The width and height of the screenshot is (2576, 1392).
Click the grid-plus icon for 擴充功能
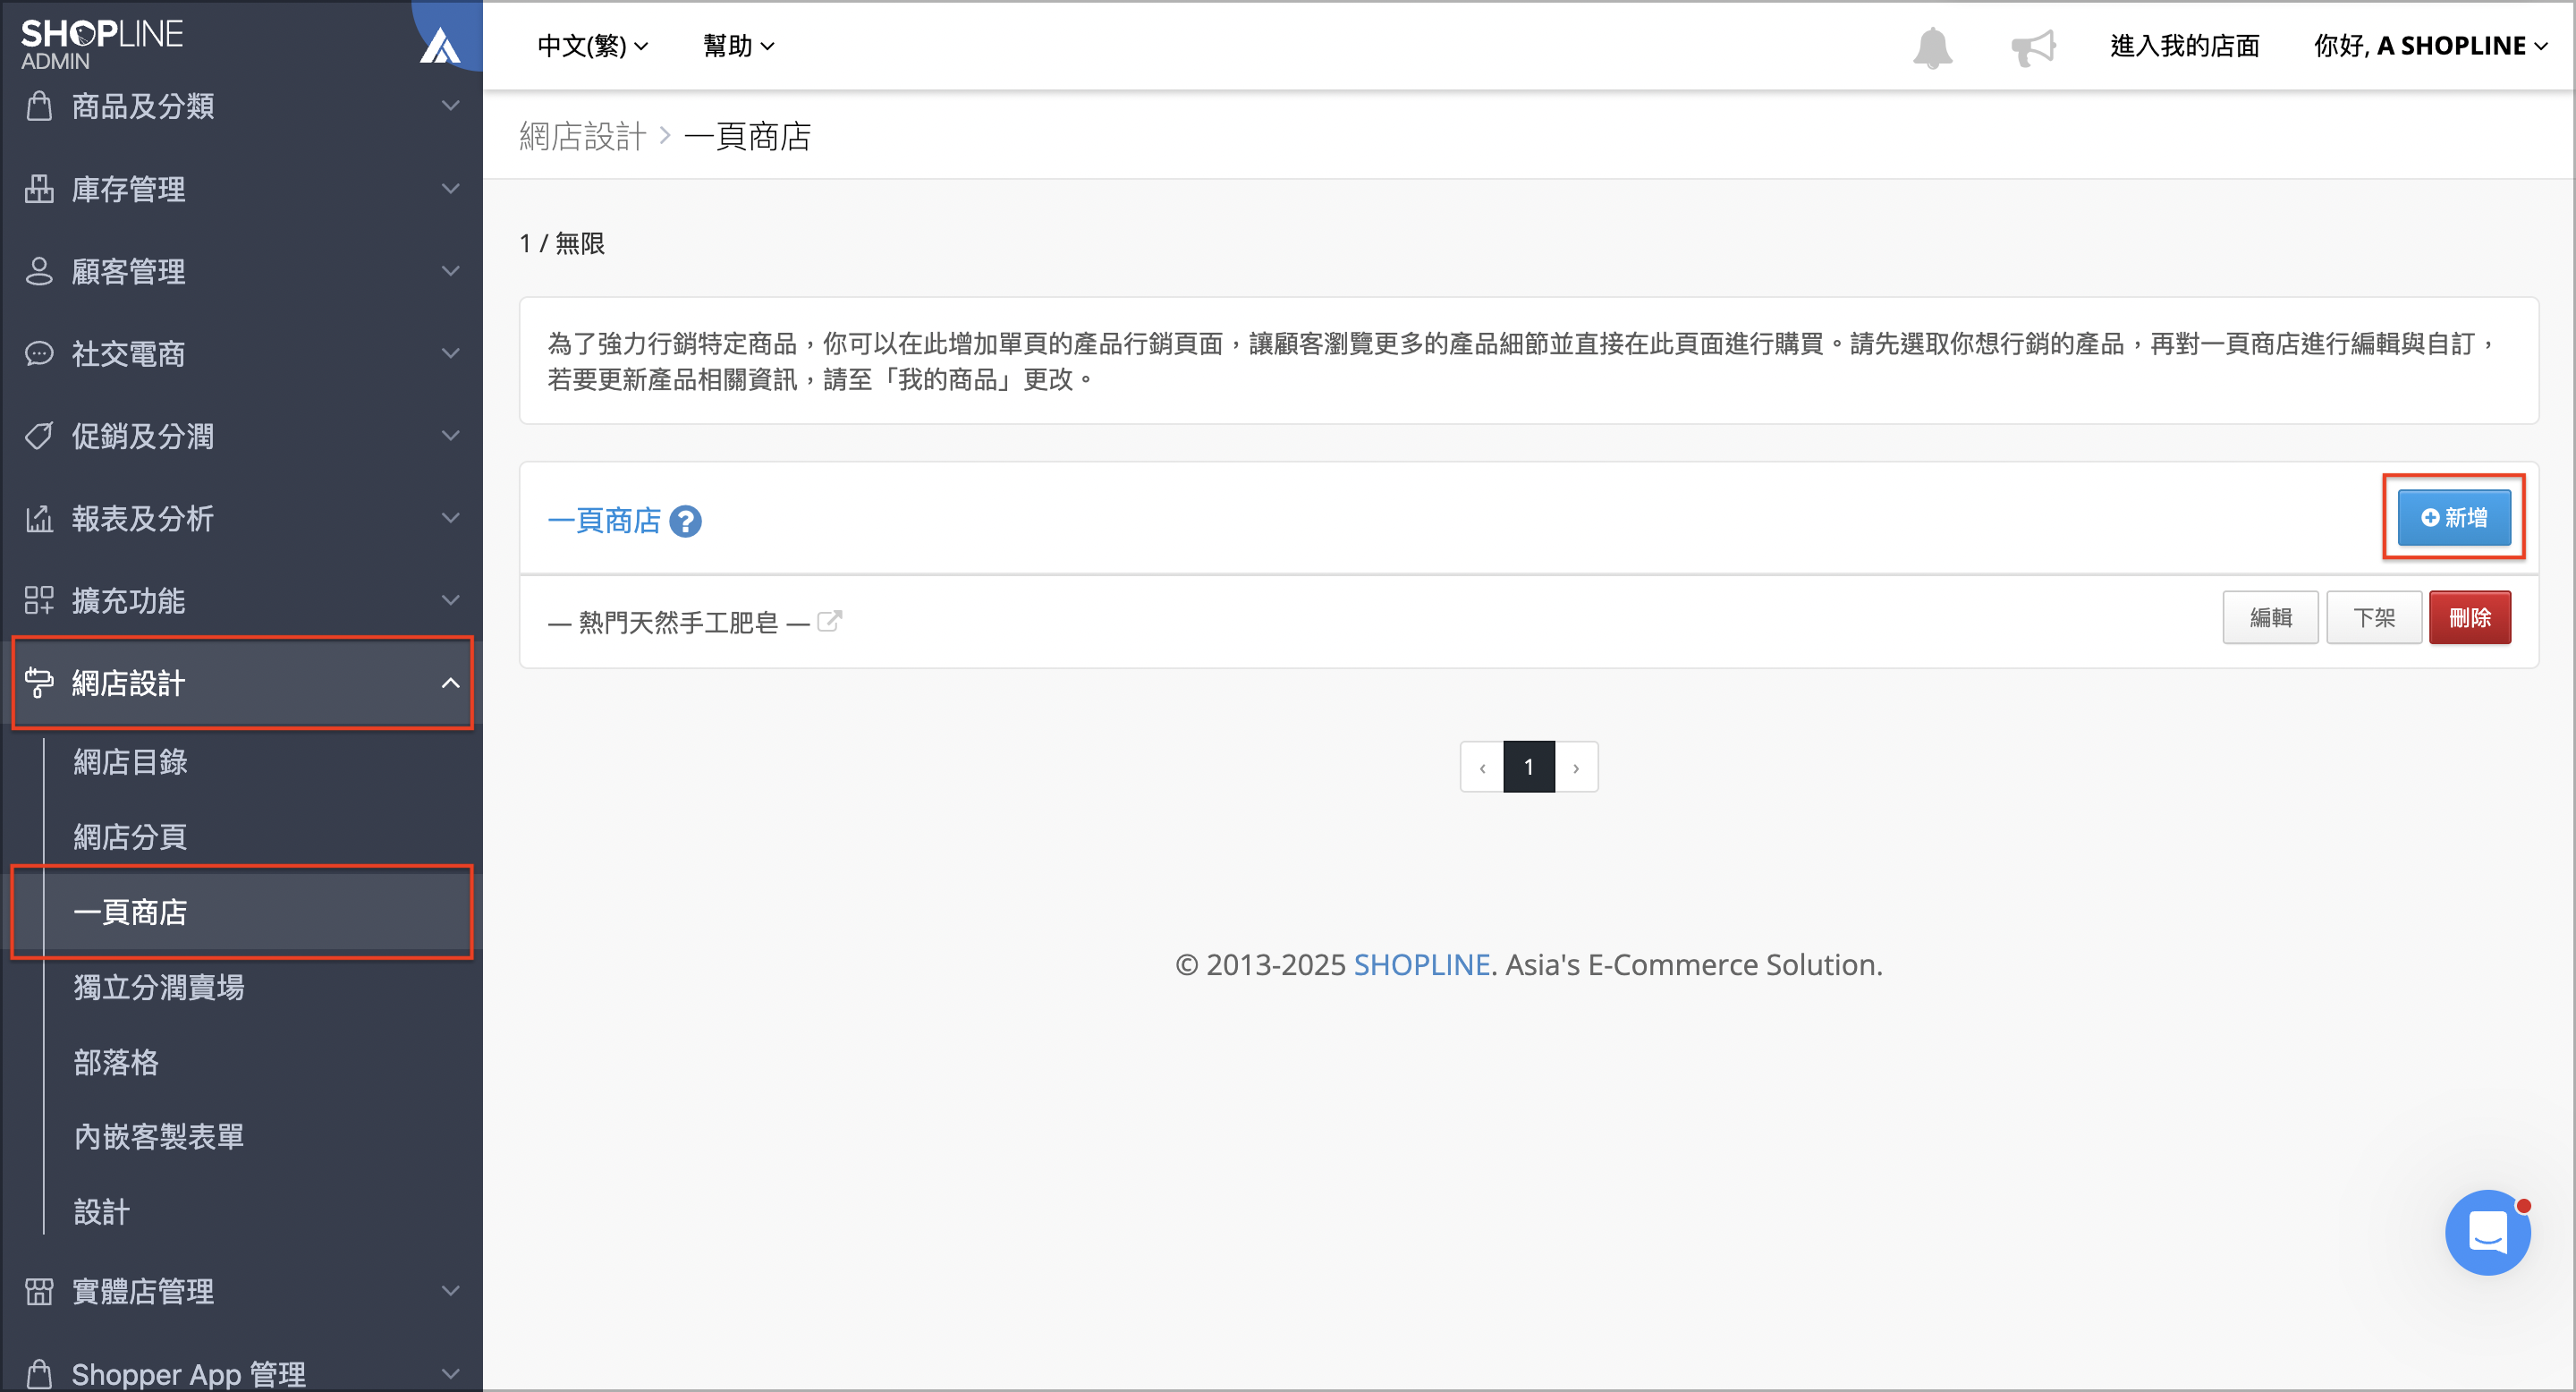39,600
